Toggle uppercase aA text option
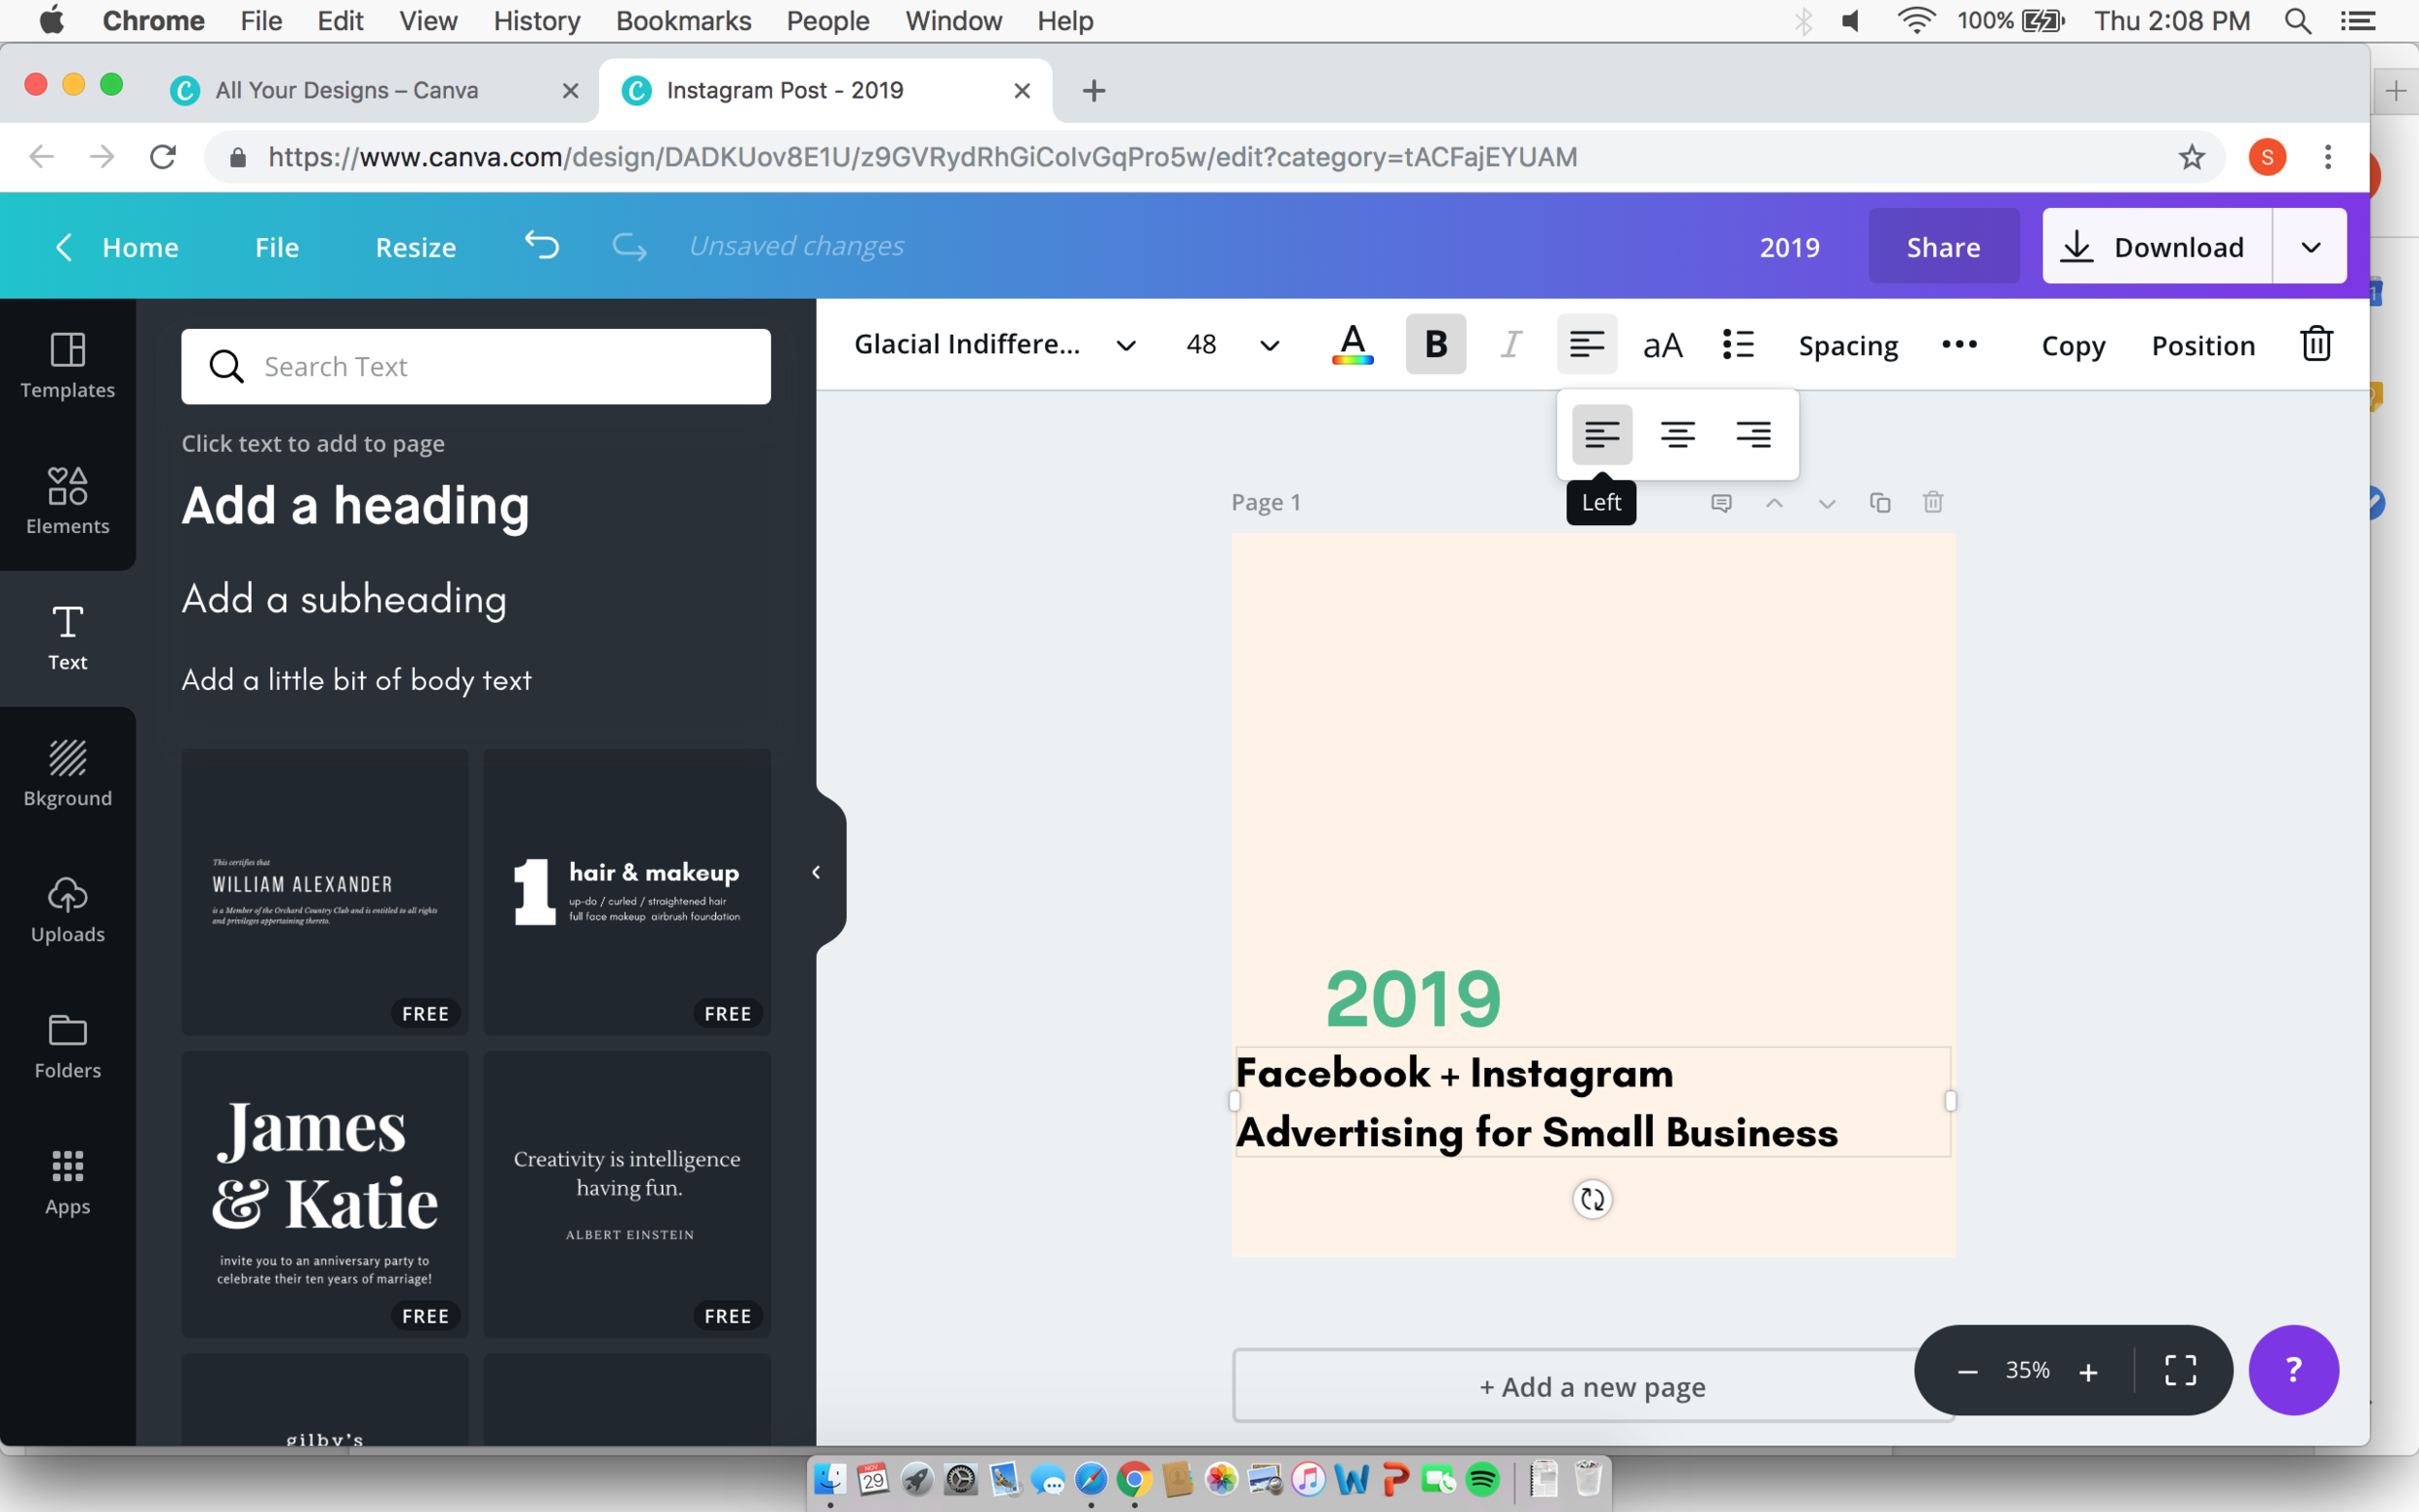This screenshot has height=1512, width=2419. tap(1662, 345)
